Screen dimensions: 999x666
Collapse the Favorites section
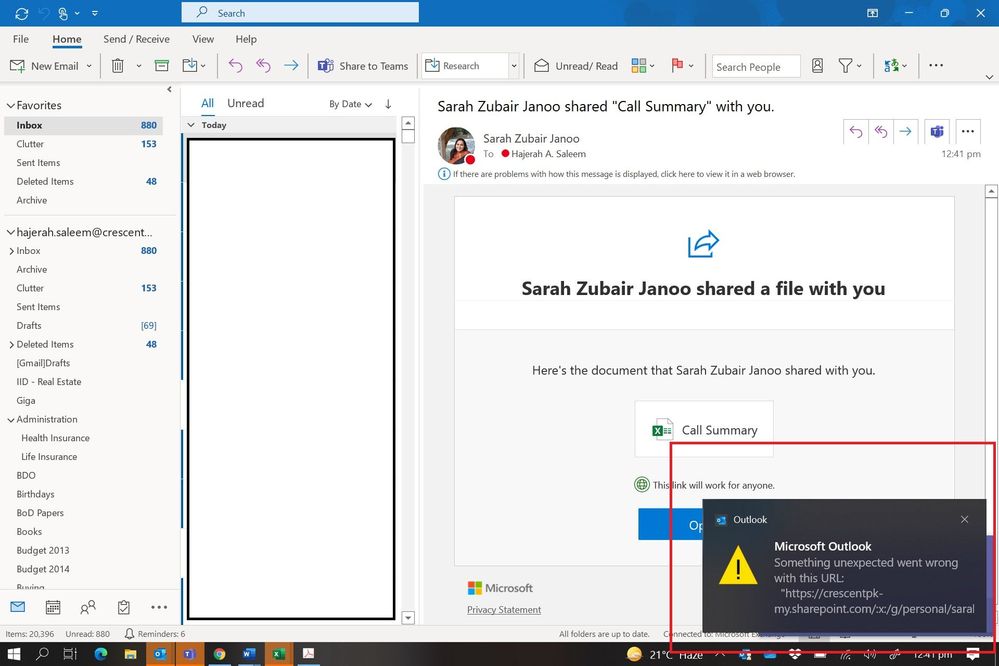(11, 105)
